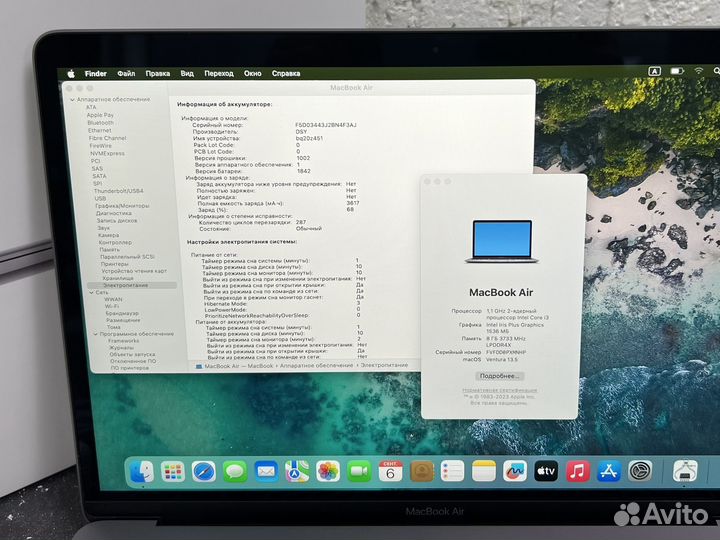Click the input source indicator in menu bar

click(x=654, y=71)
